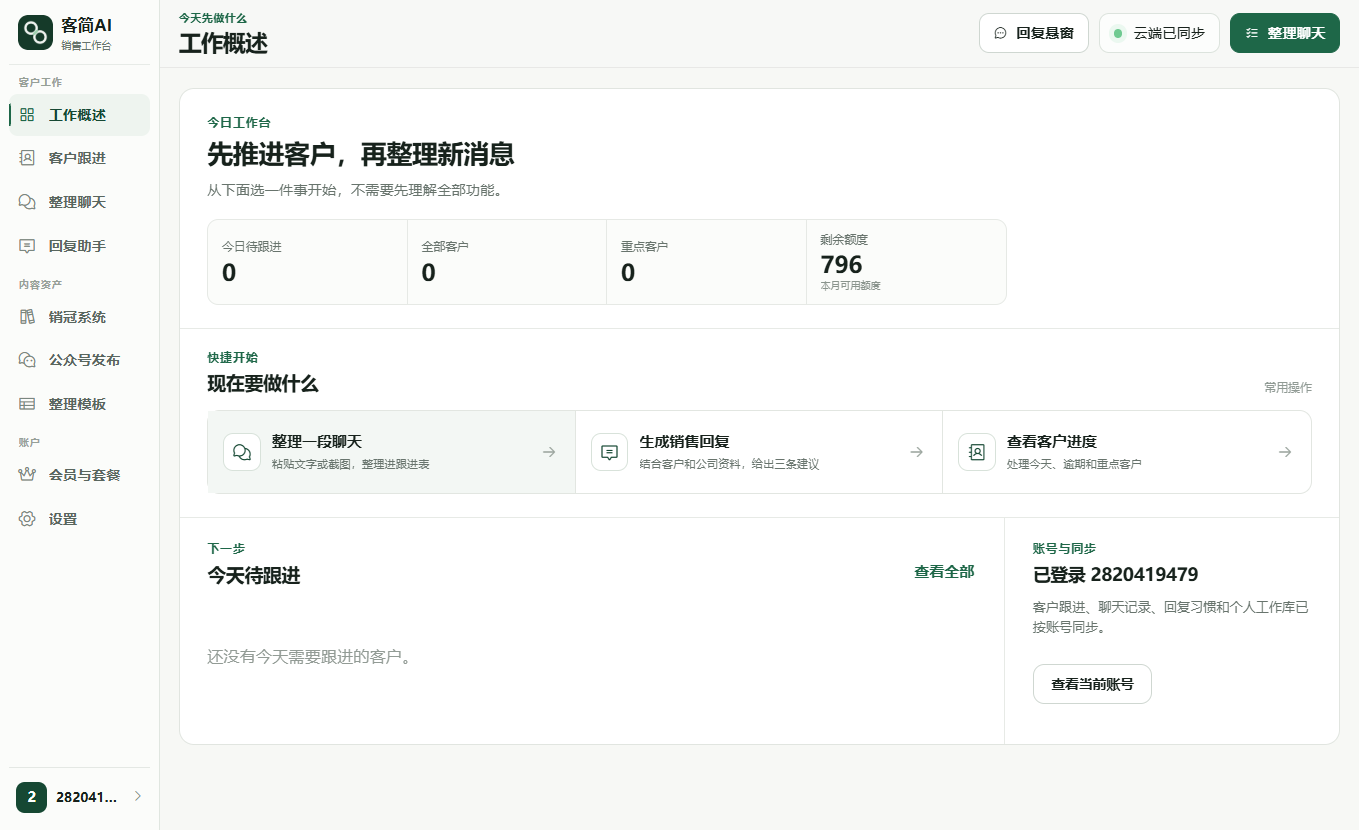Click the 整理聊天 chat bubbles sidebar icon
1359x830 pixels.
click(x=27, y=202)
